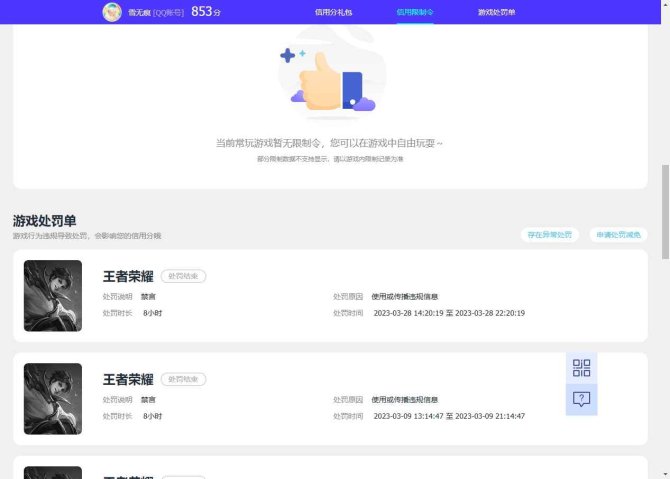Switch to the 游戏处罚单 tab
670x479 pixels.
point(496,12)
